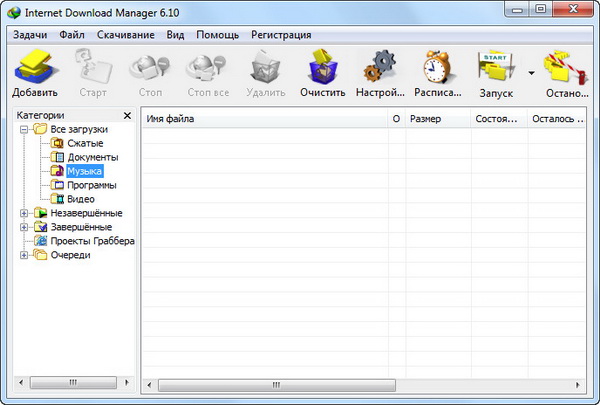This screenshot has height=405, width=600.
Task: Select the Программы category
Action: (91, 185)
